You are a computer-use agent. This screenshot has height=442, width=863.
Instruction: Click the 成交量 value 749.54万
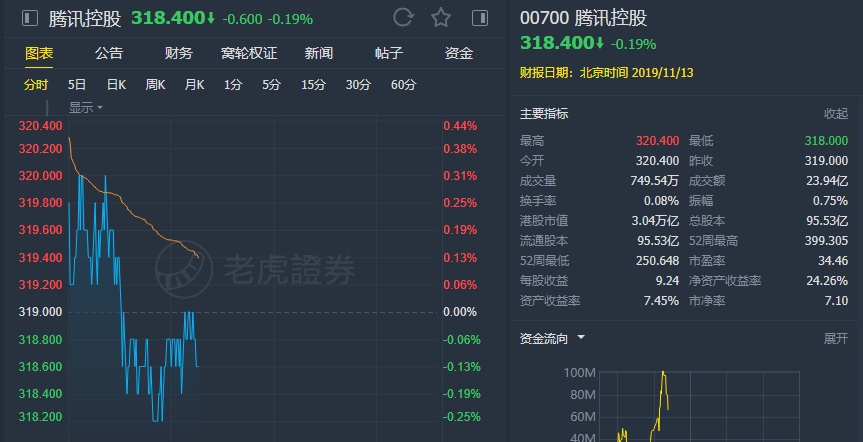[x=655, y=181]
